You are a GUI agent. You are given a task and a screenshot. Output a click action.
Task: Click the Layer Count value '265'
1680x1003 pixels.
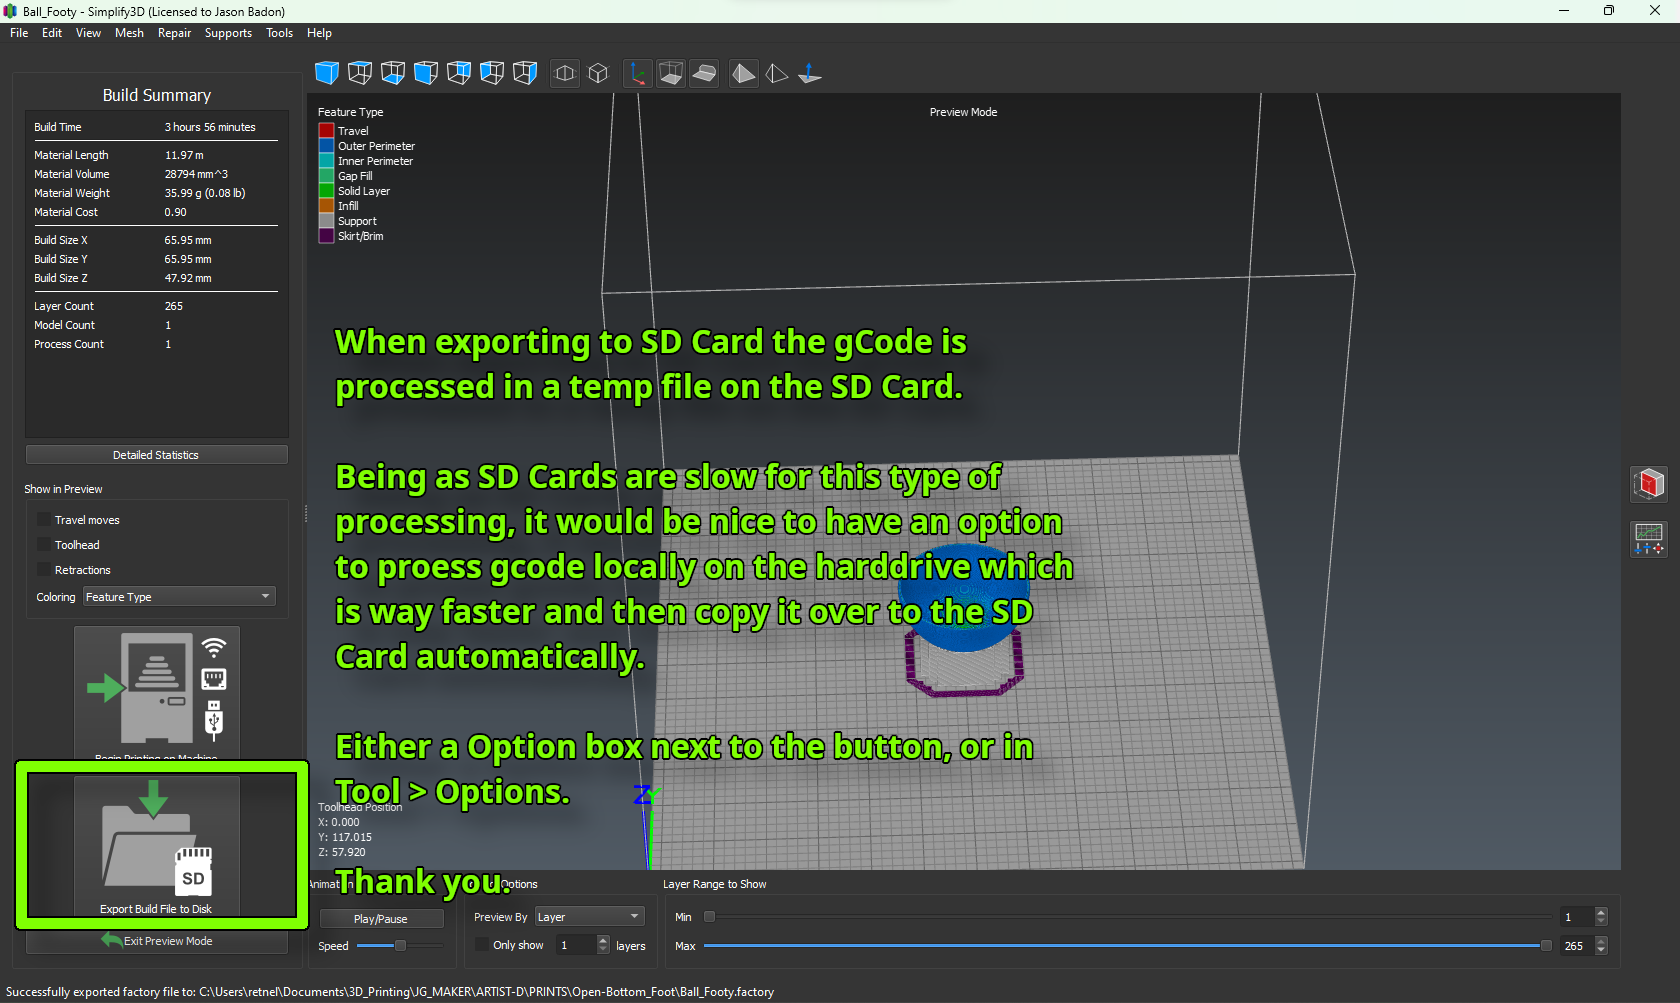(174, 306)
